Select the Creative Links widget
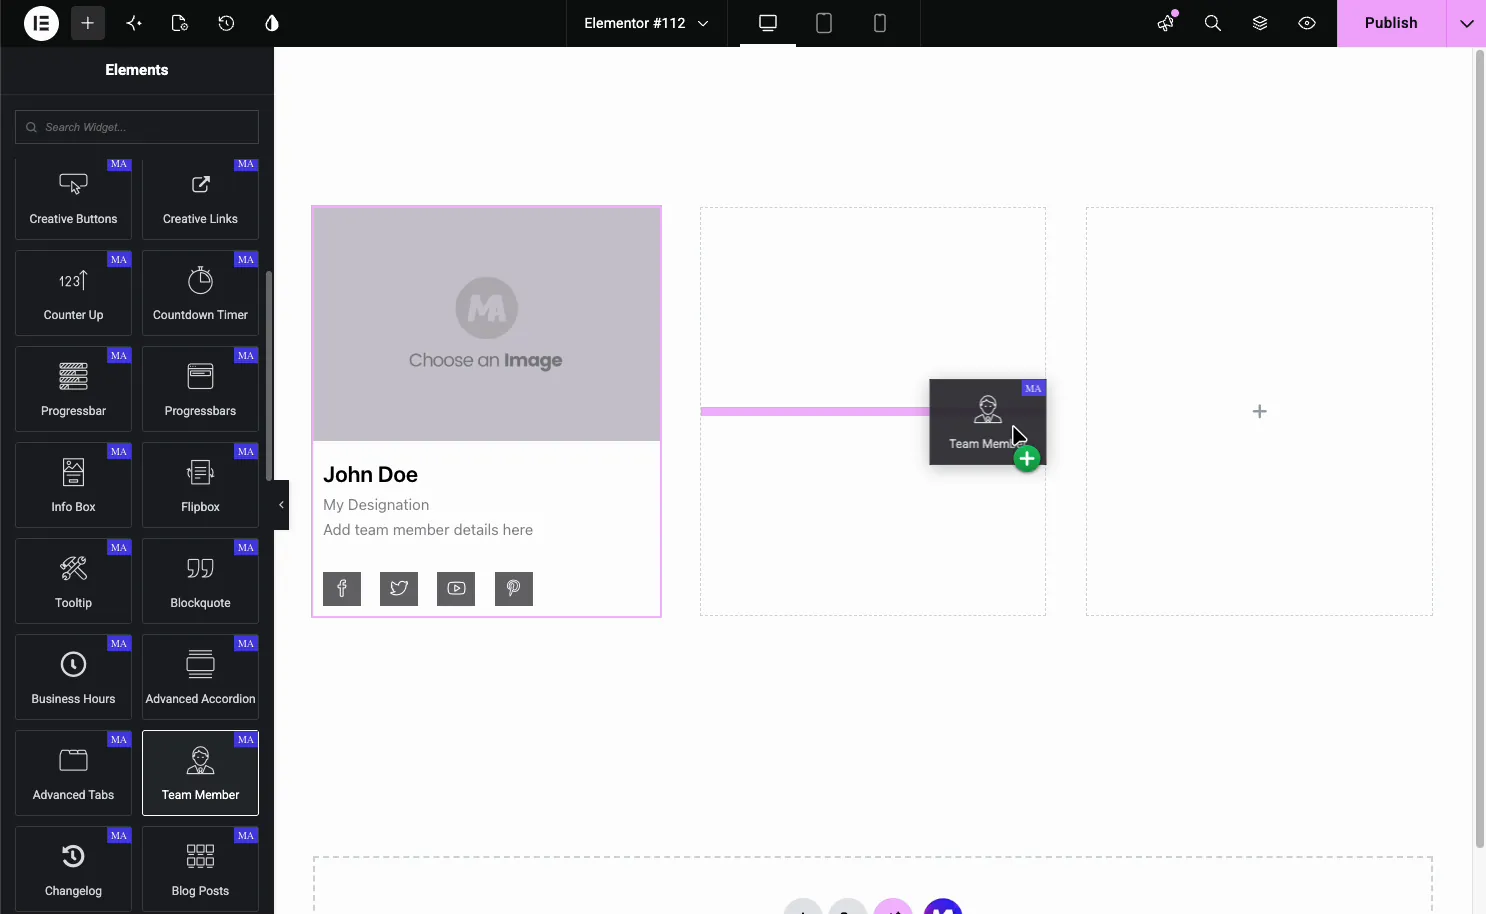 coord(200,199)
